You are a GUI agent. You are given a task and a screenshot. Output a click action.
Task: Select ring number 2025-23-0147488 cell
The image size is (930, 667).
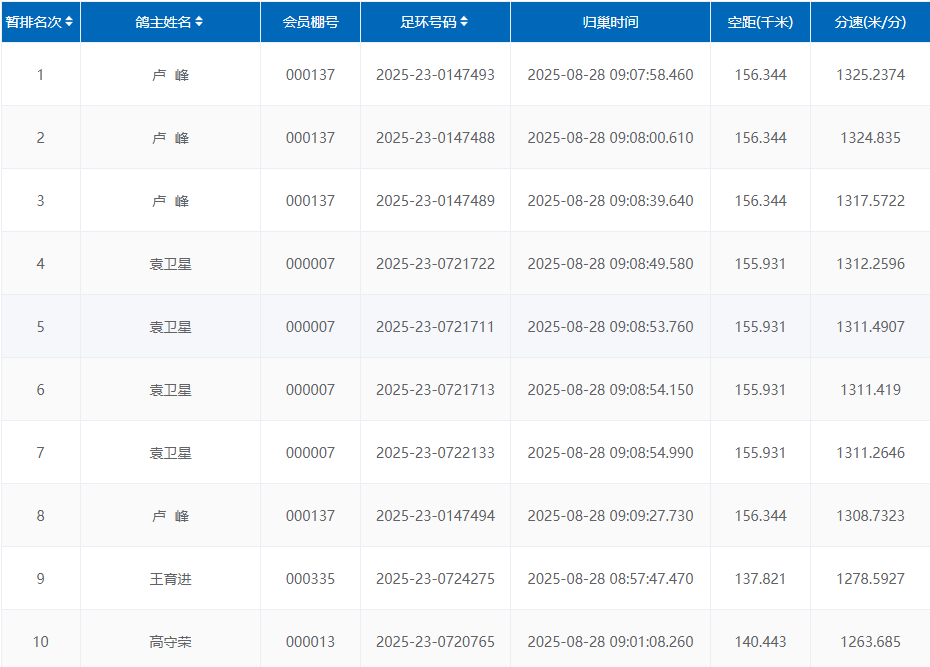point(435,138)
